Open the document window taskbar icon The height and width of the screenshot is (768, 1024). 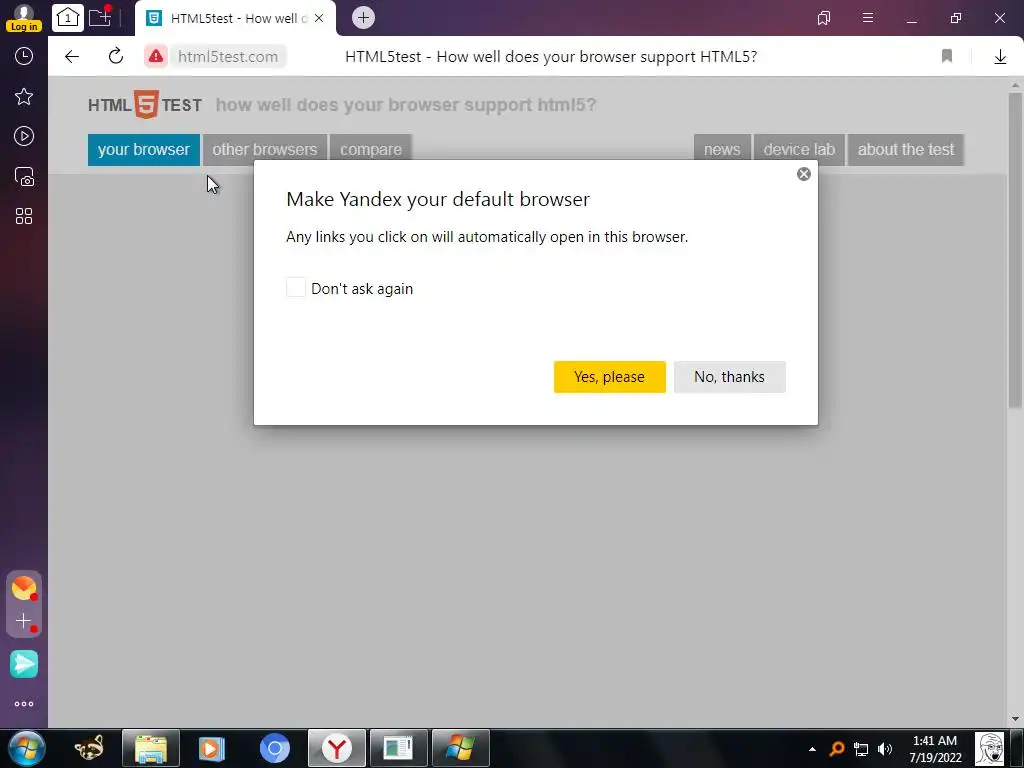[x=398, y=748]
